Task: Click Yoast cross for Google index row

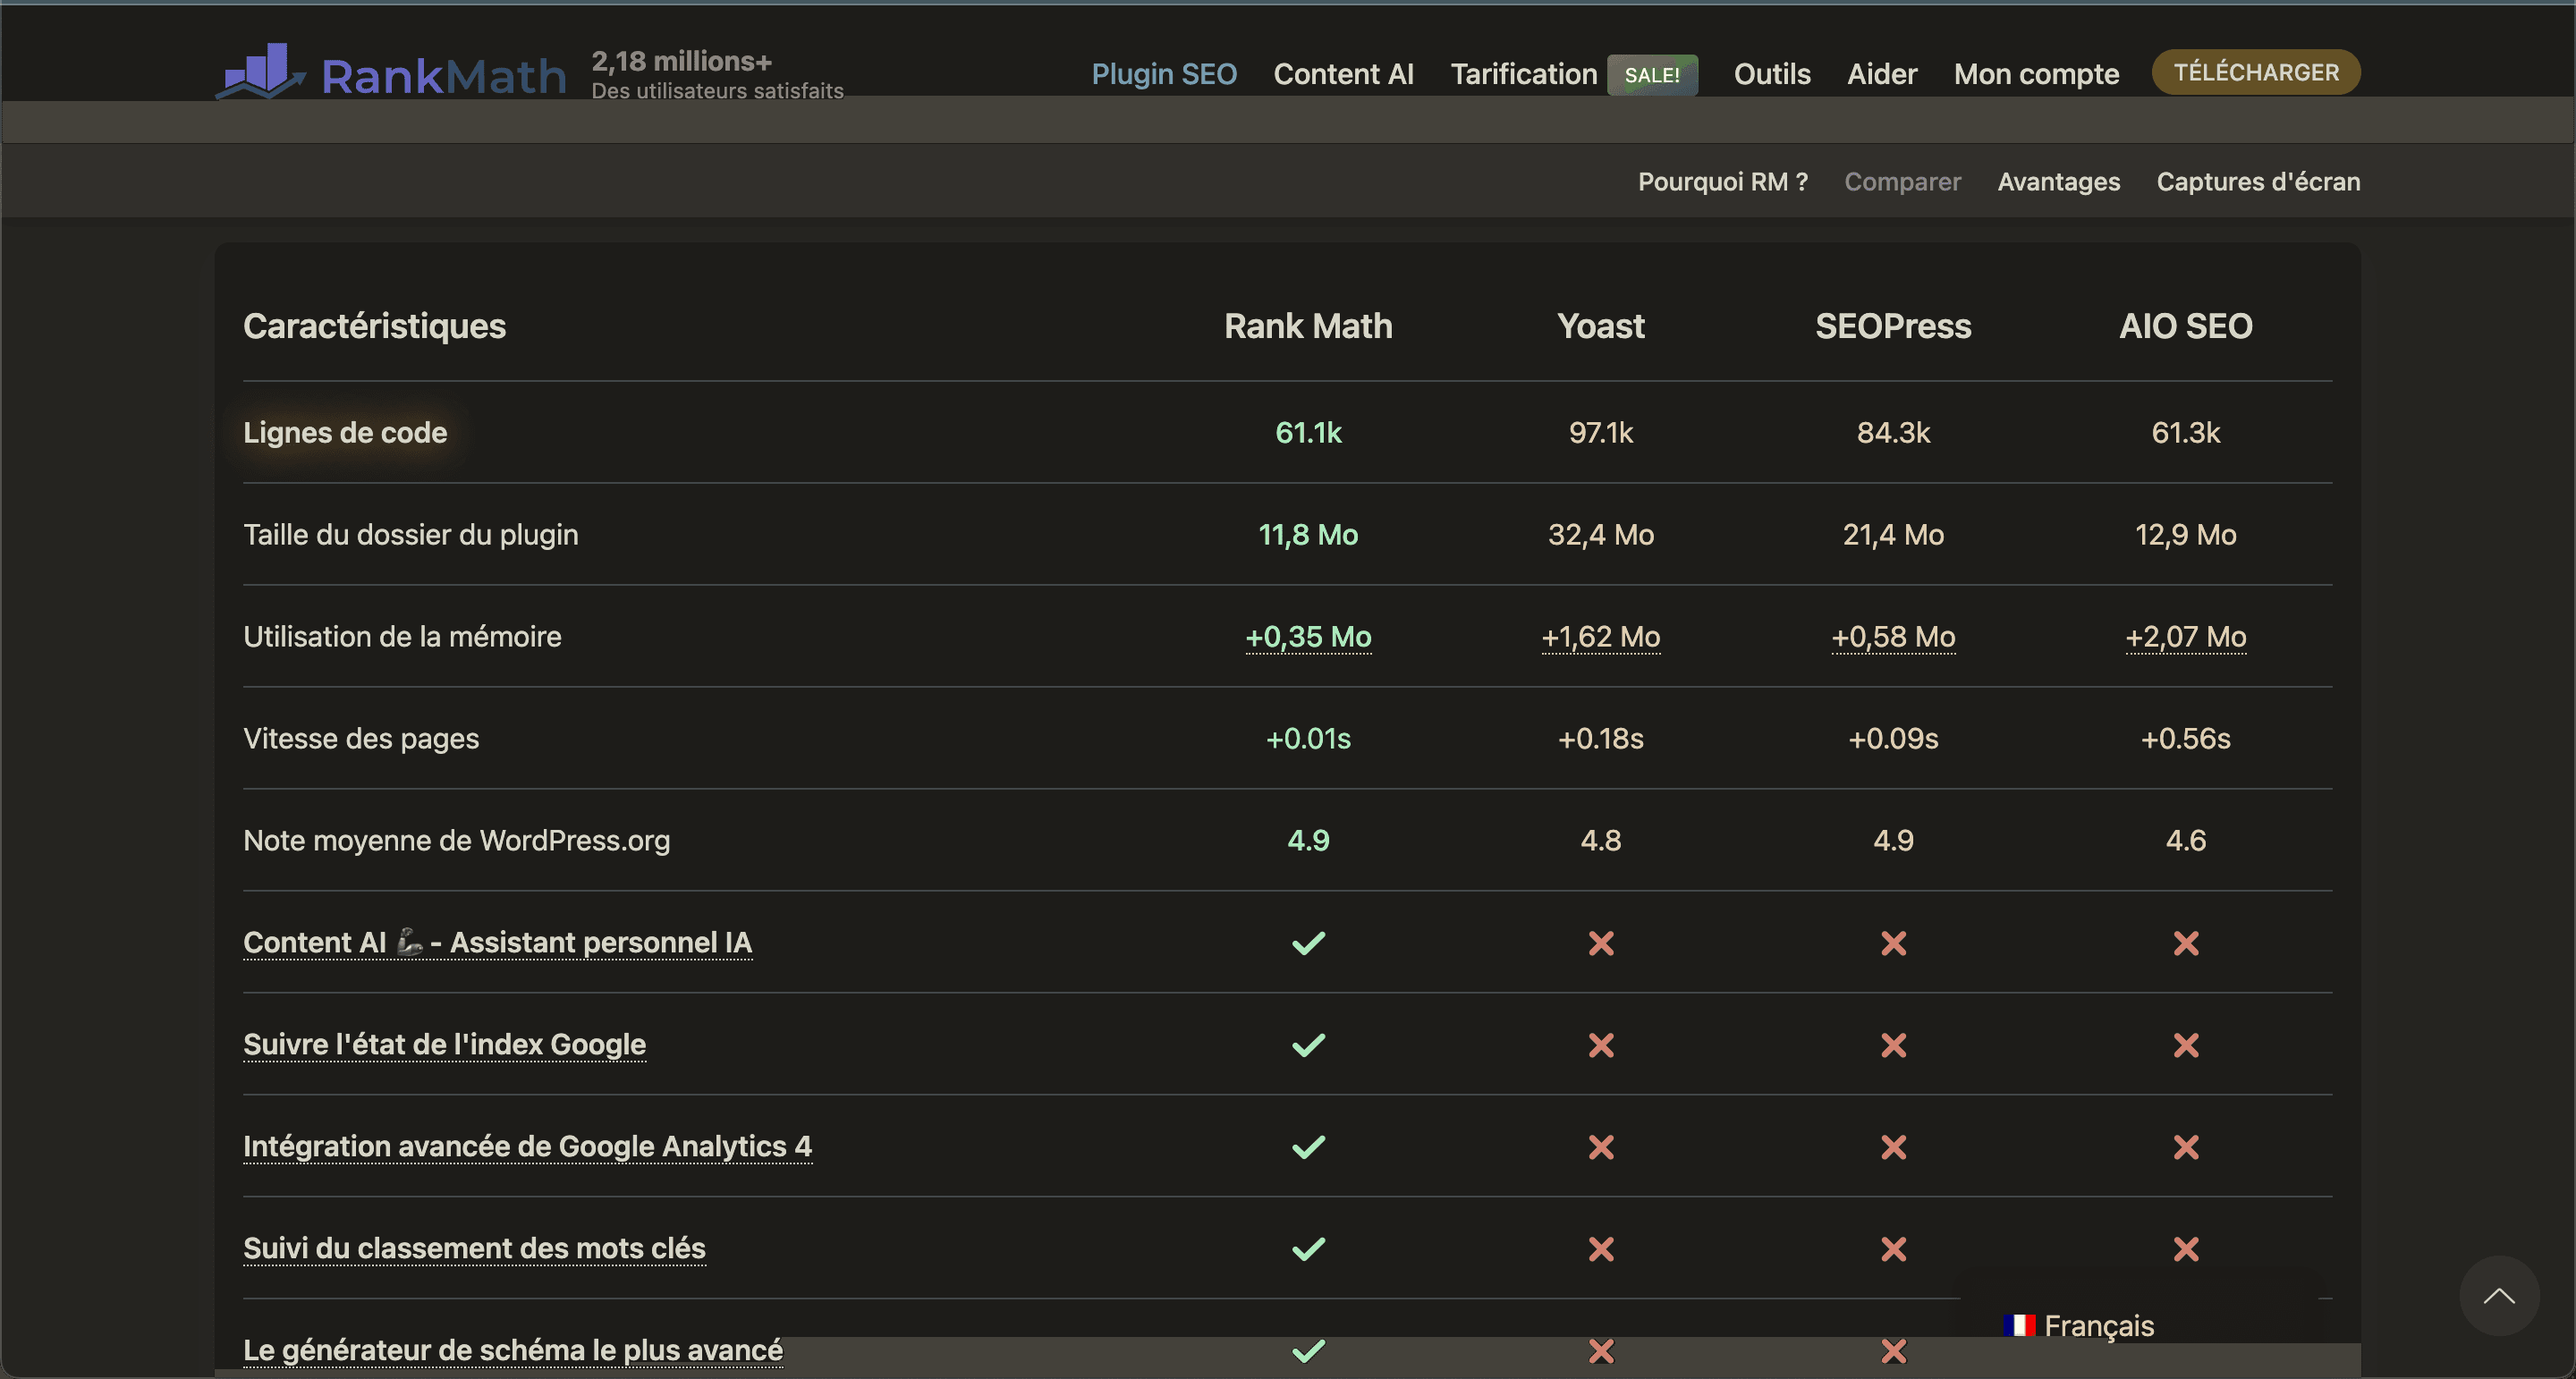Action: [1601, 1045]
